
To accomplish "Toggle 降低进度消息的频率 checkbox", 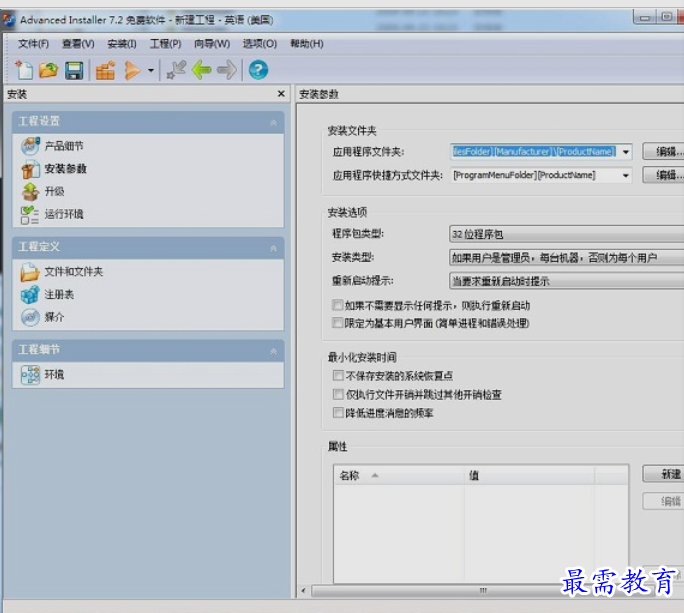I will tap(338, 413).
